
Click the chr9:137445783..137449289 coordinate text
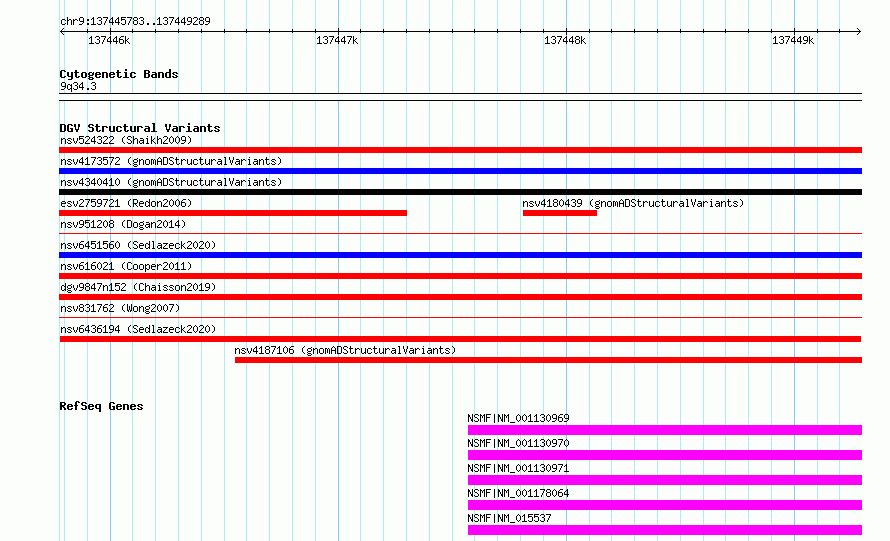[135, 21]
